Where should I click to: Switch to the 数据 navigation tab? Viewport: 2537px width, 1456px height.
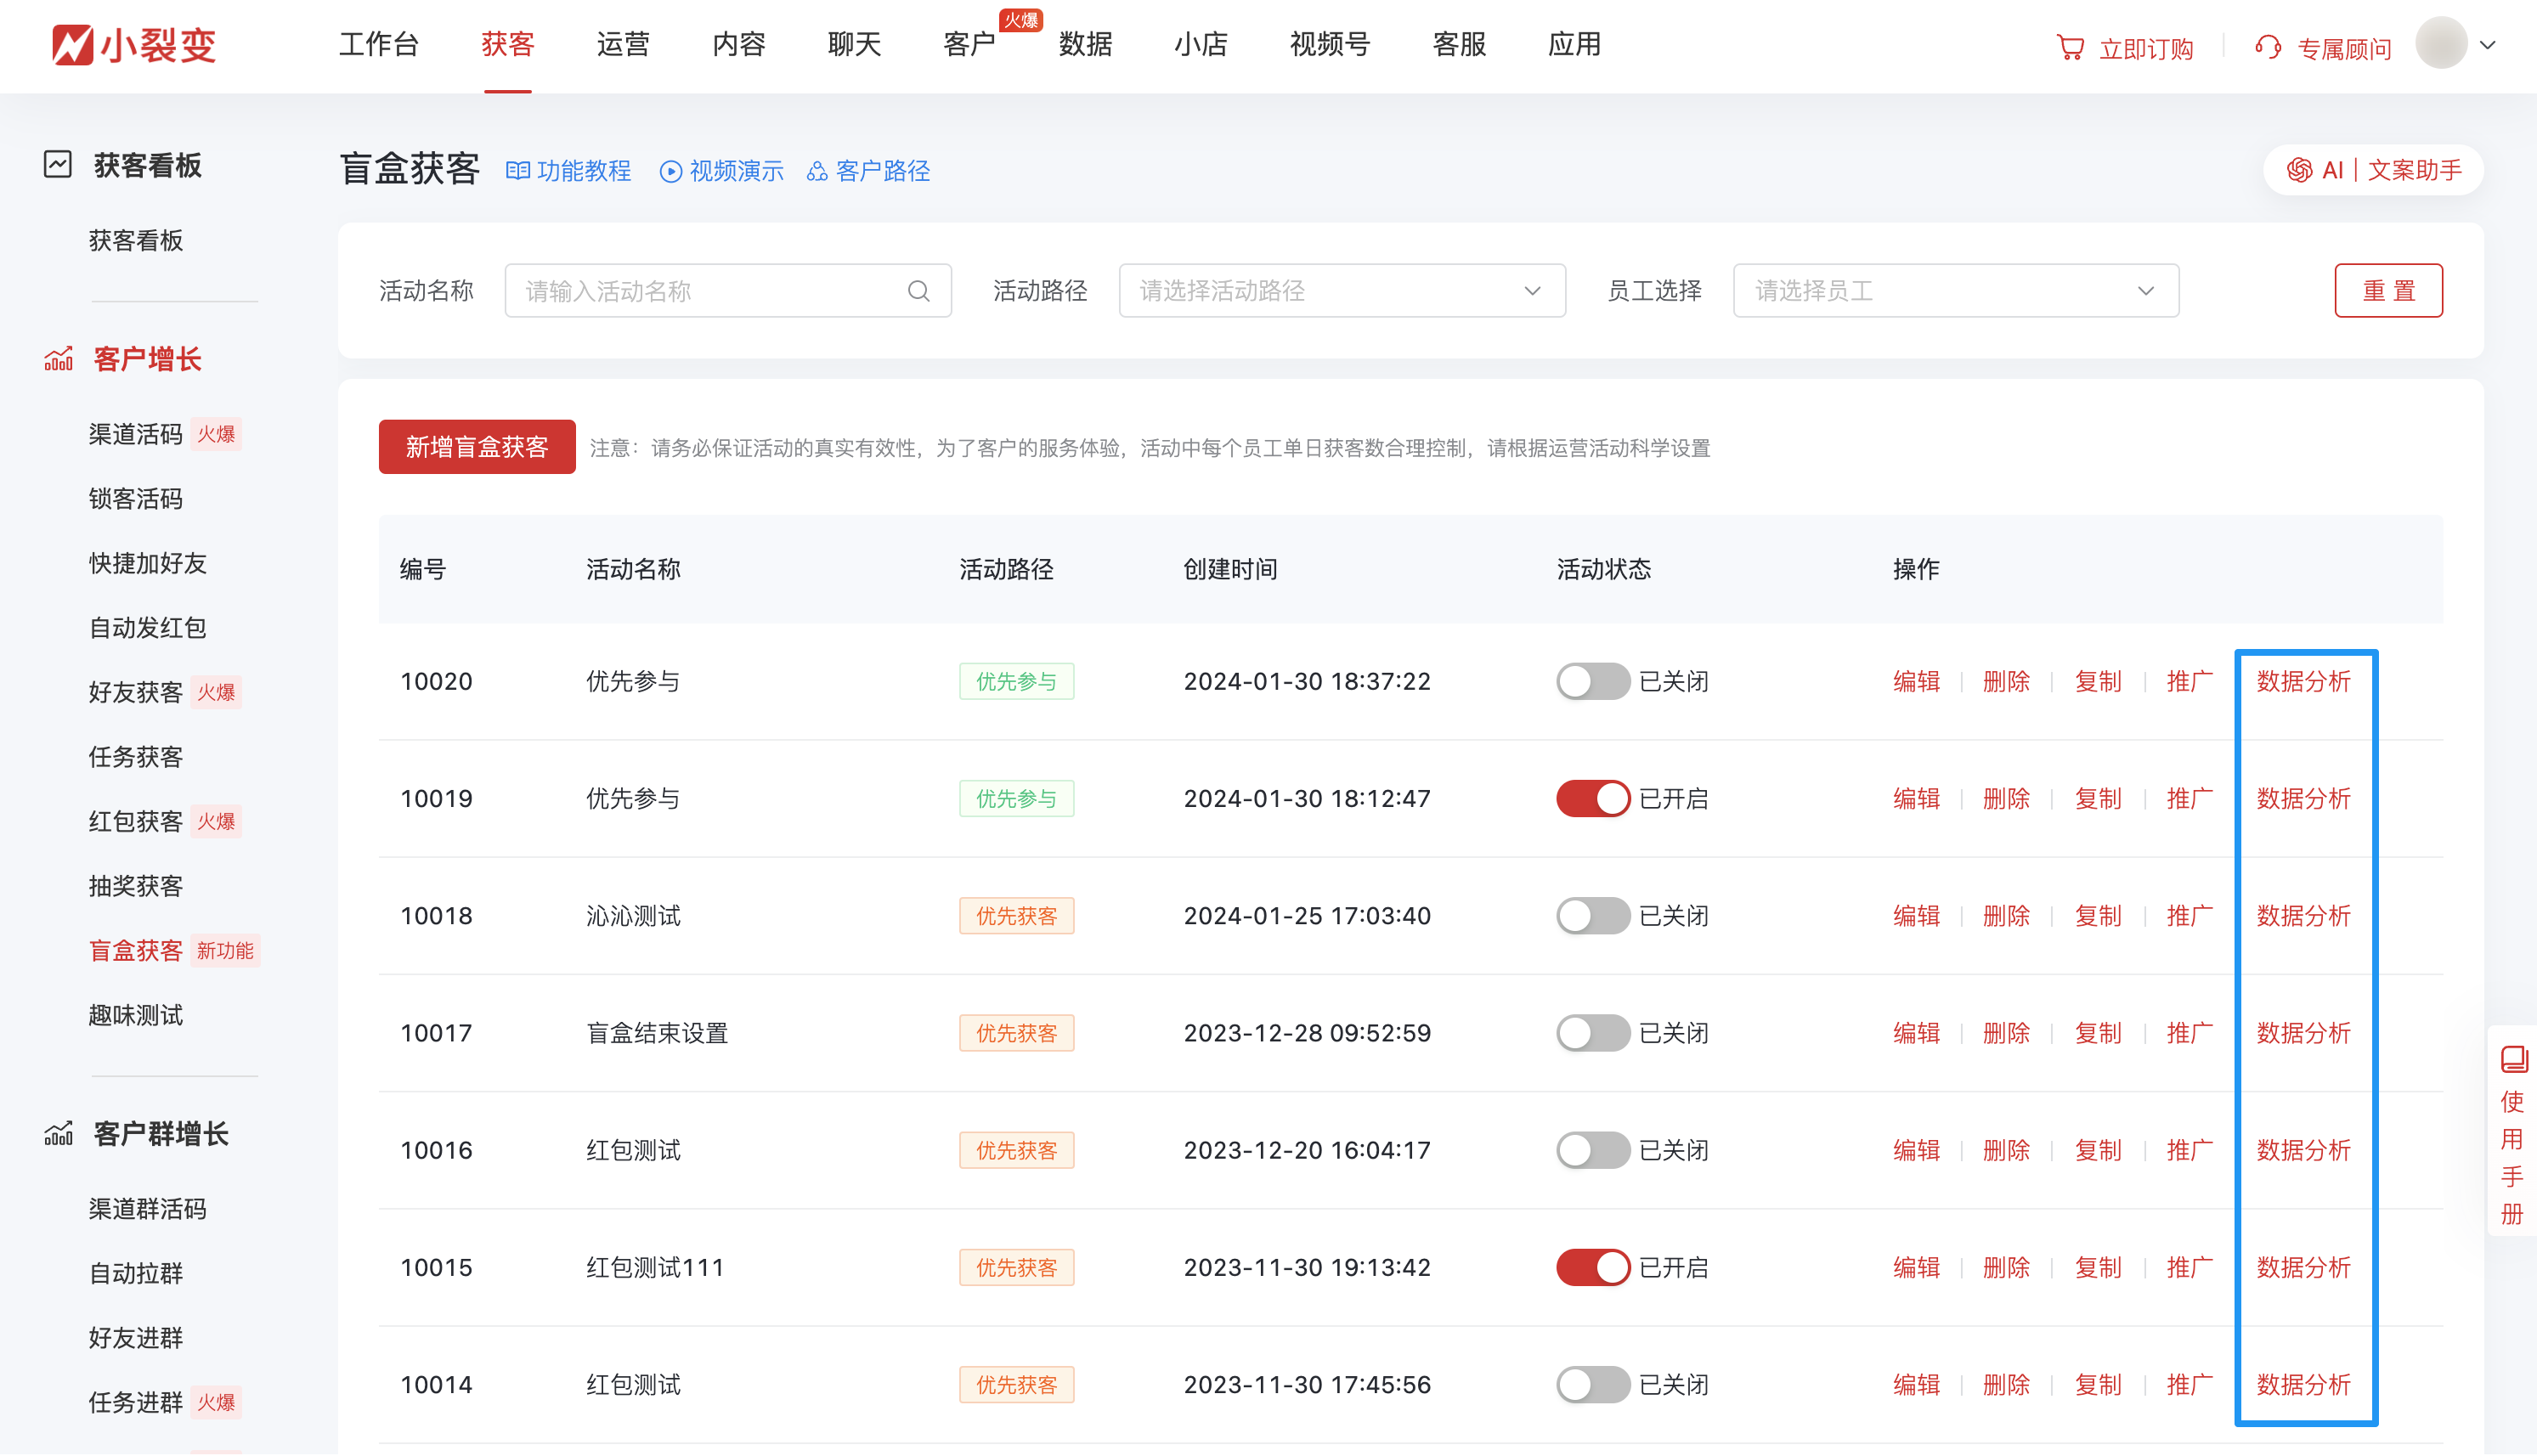[1086, 45]
